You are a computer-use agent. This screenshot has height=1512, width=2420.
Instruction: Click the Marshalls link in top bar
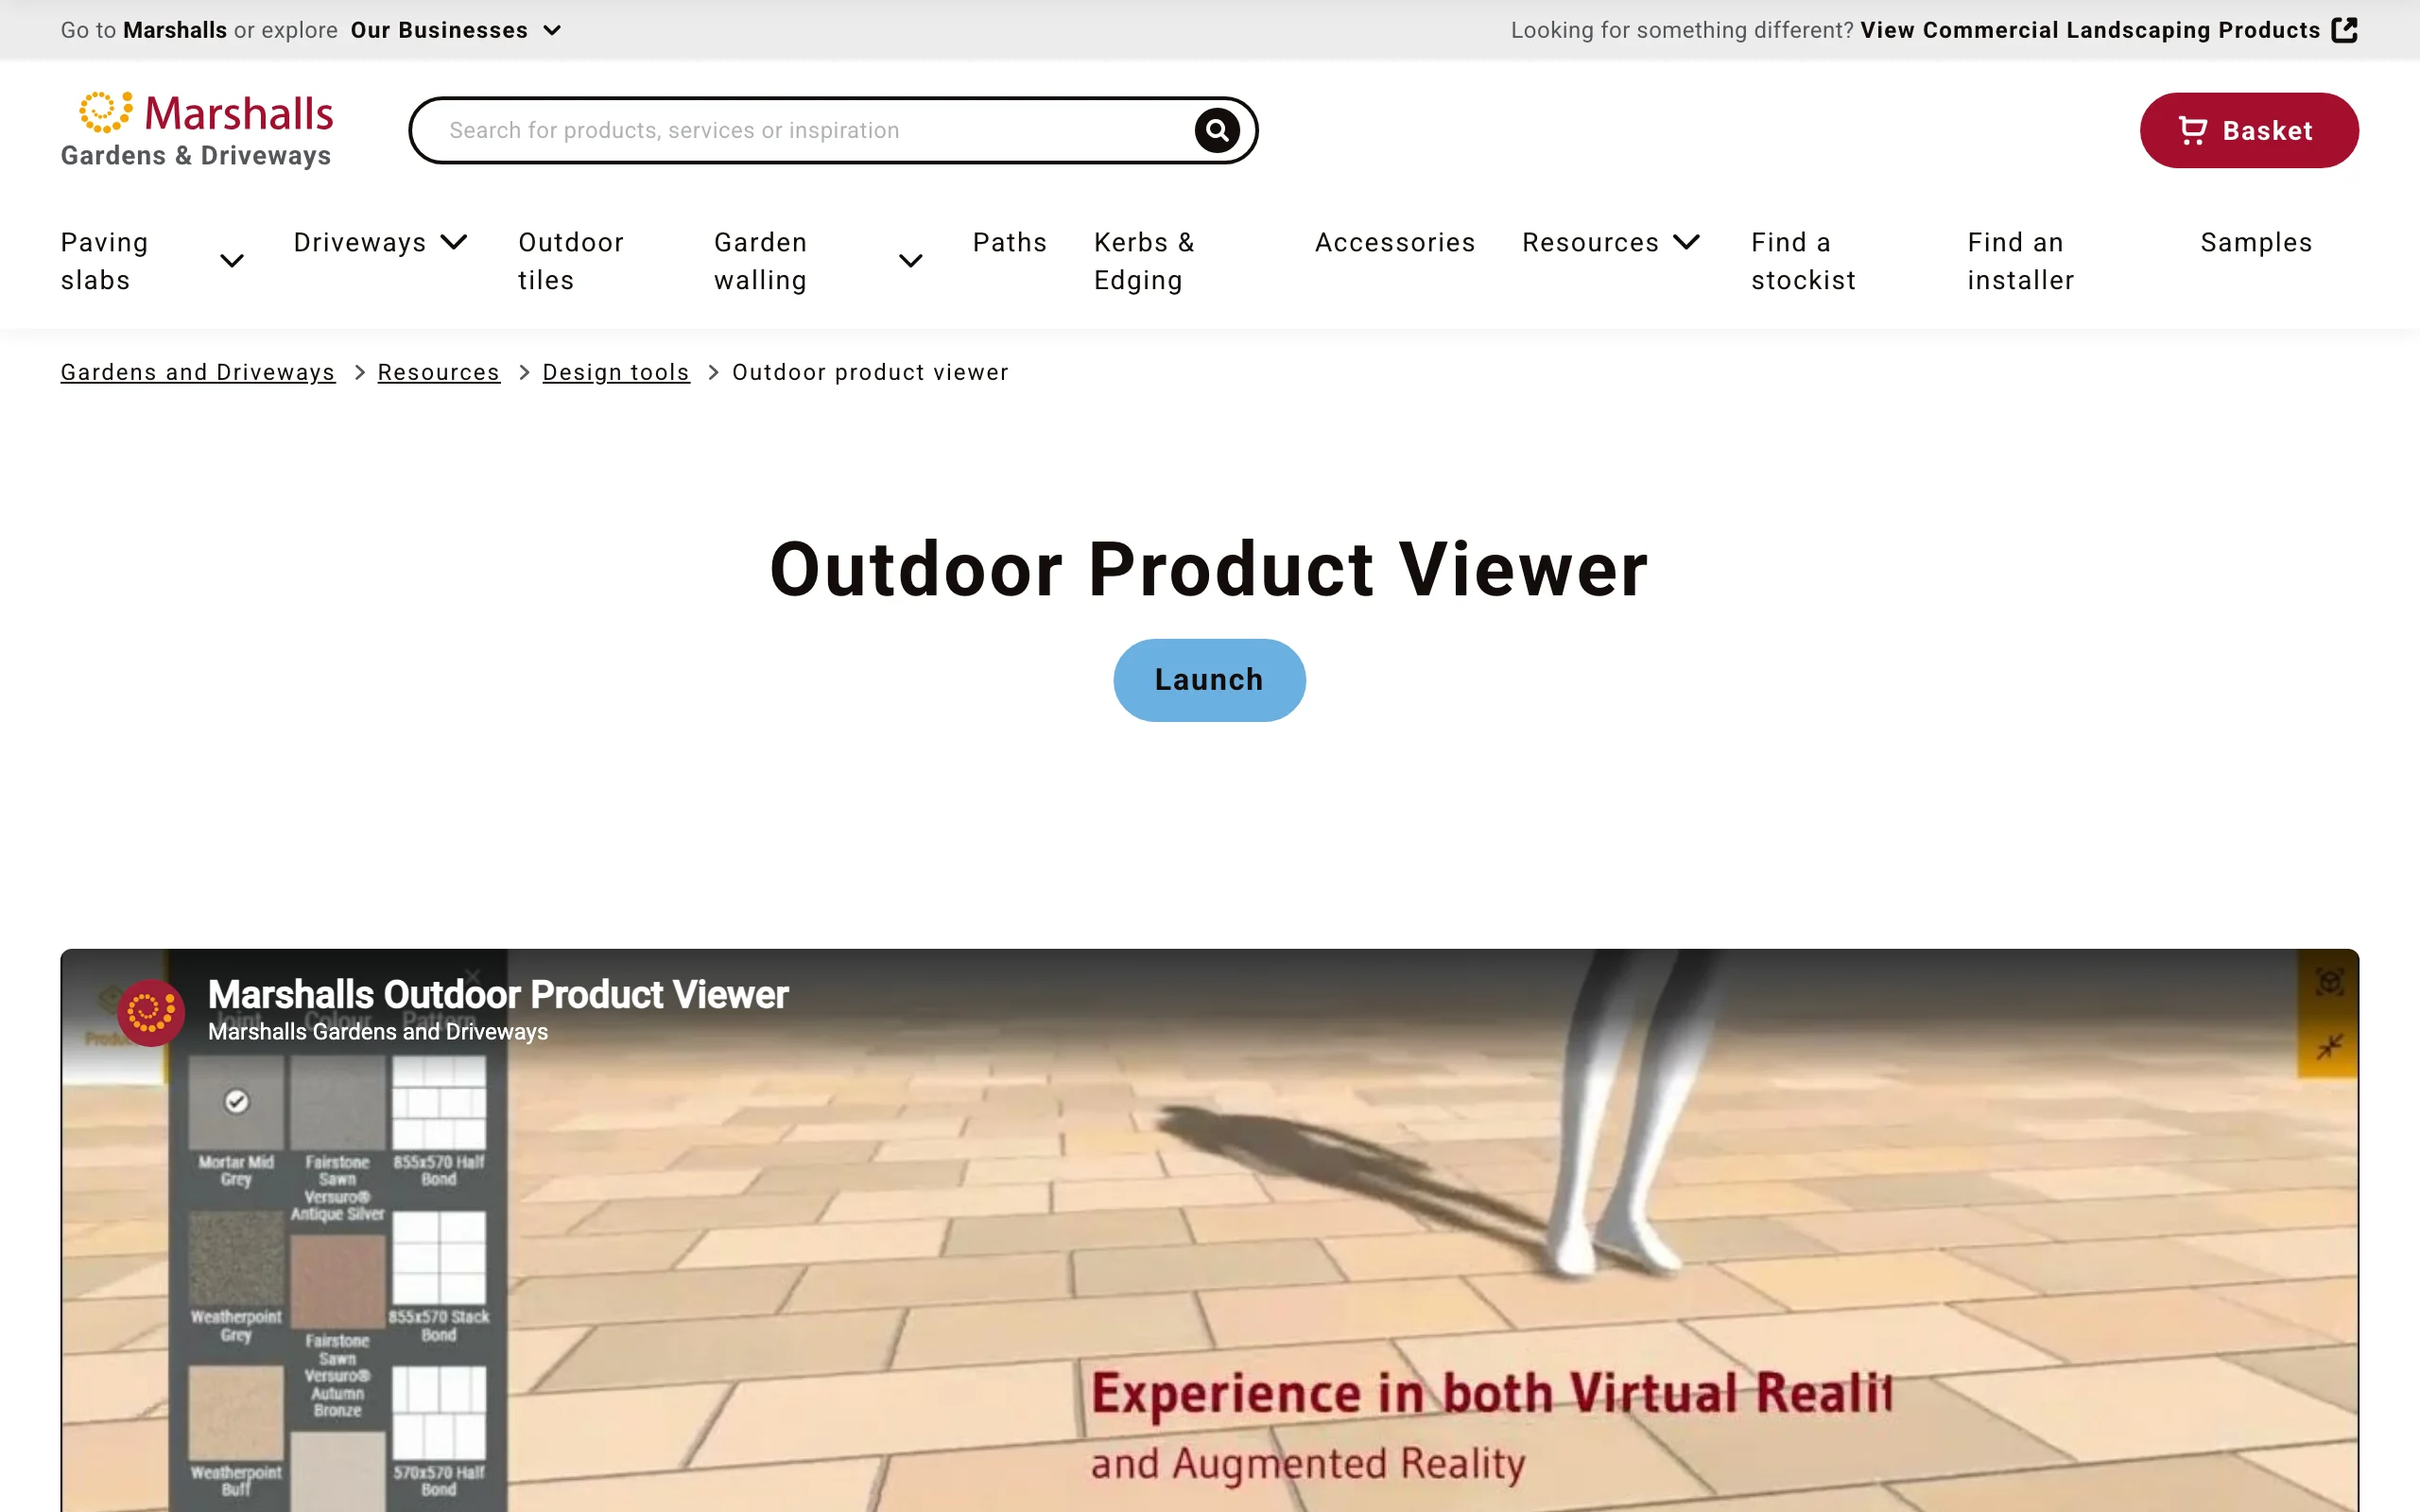click(175, 30)
